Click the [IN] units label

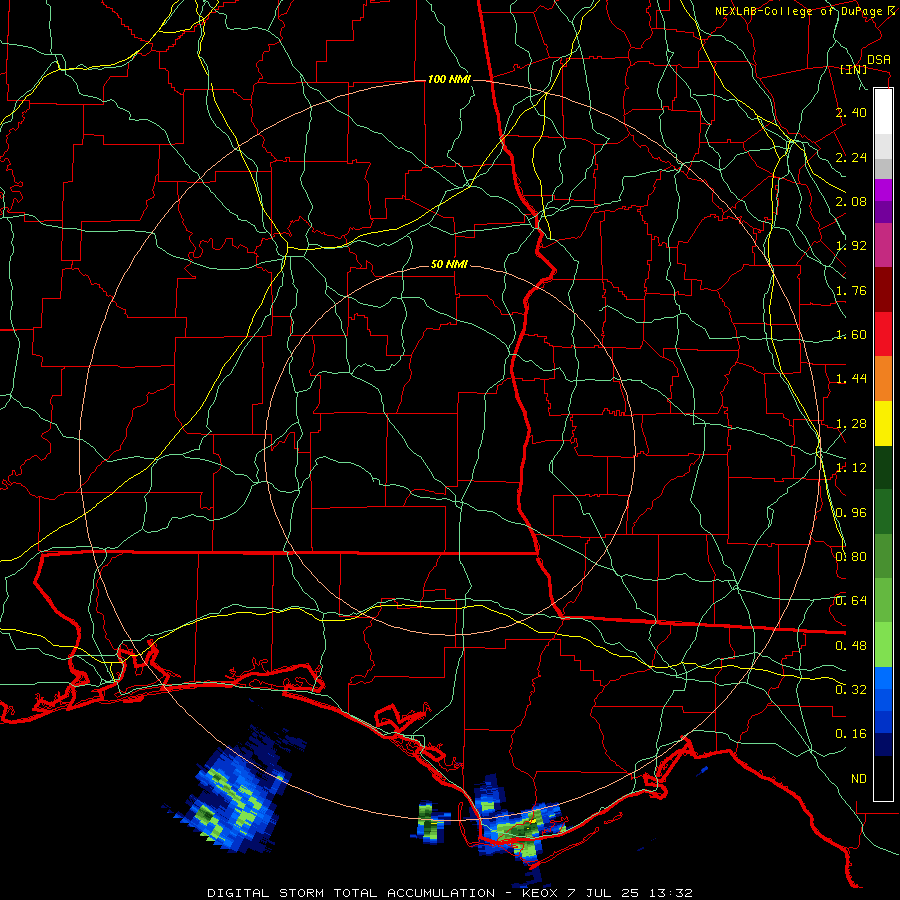[x=854, y=69]
